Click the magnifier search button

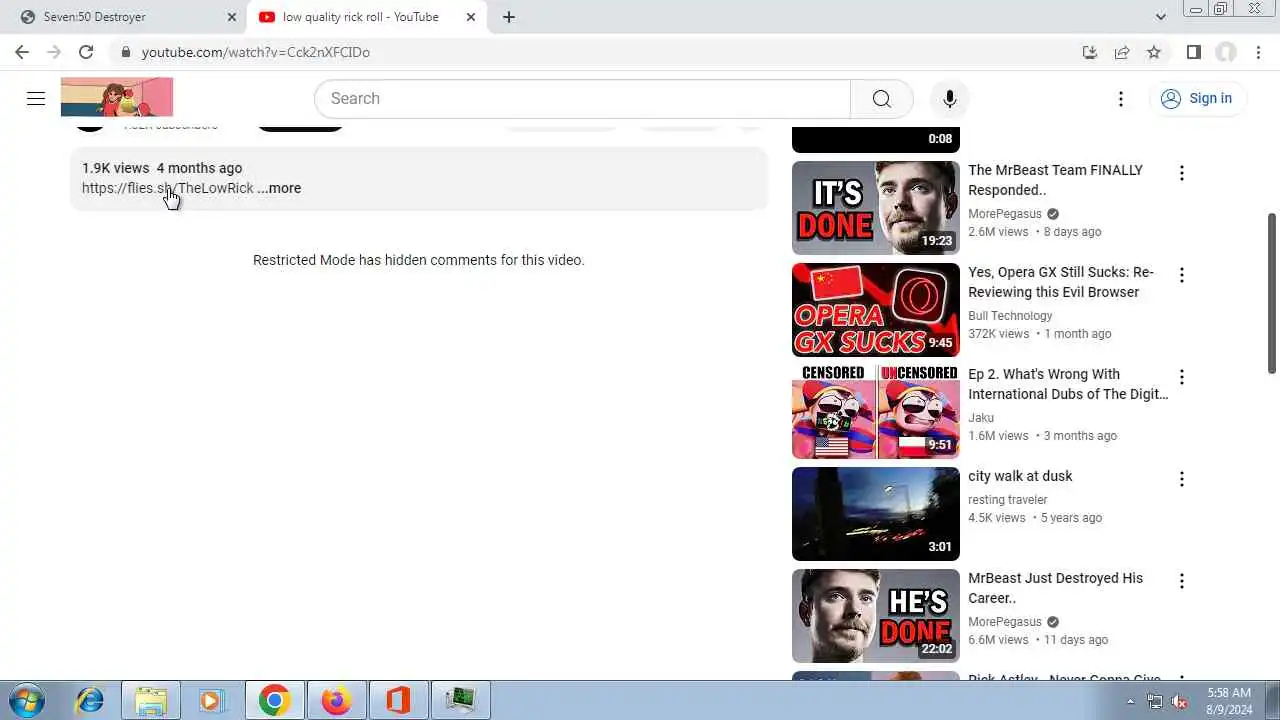click(881, 98)
